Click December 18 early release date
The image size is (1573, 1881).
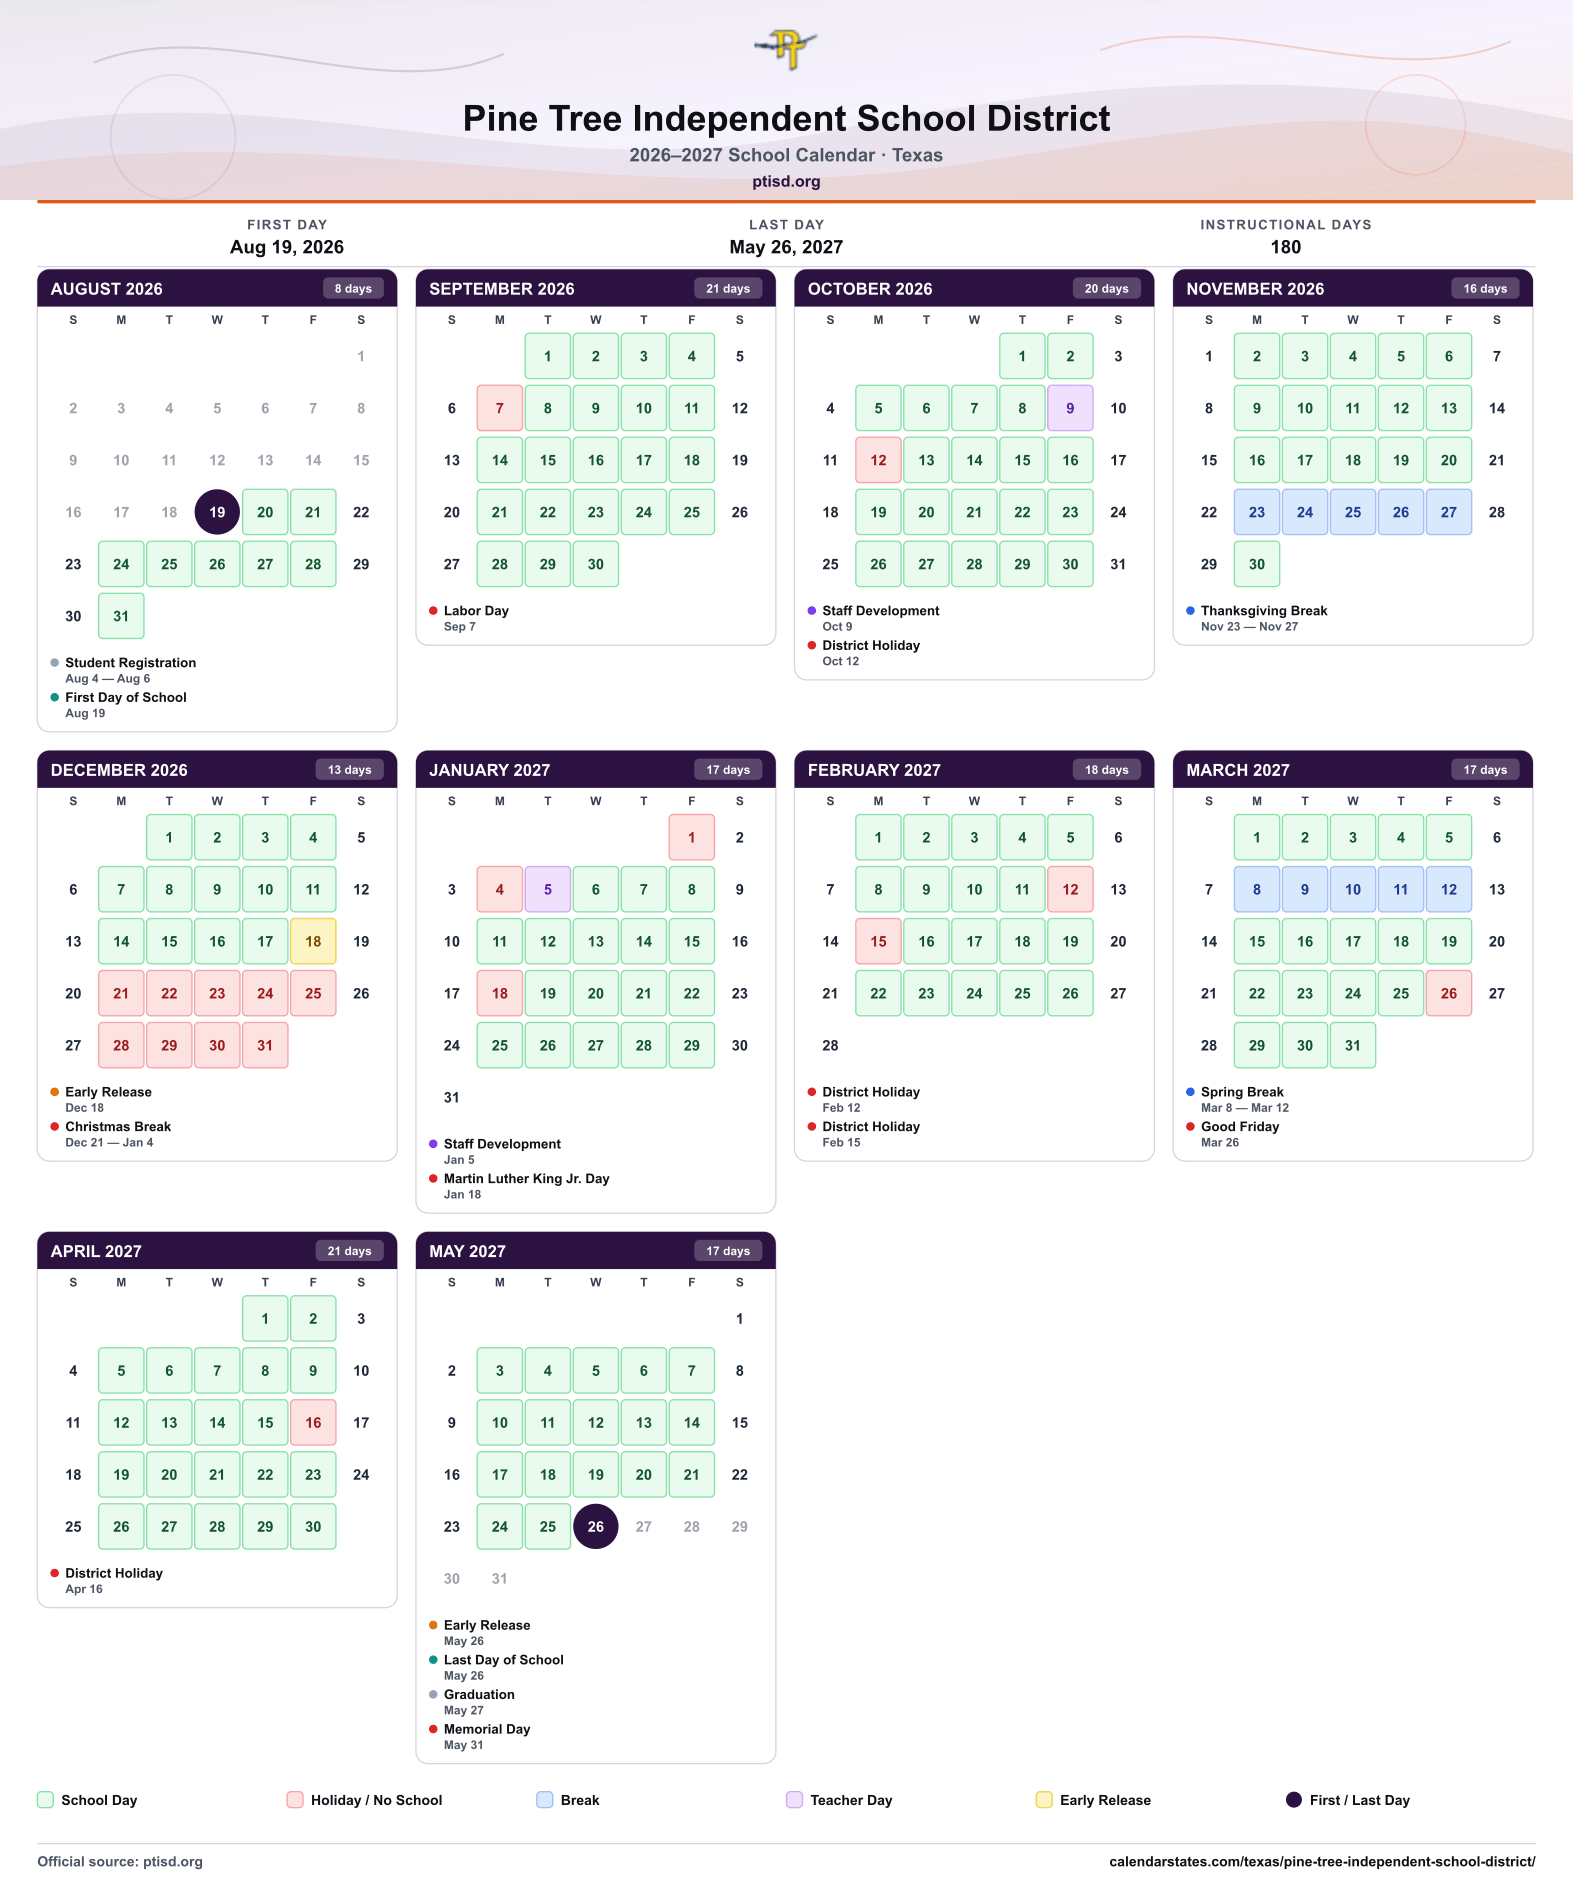click(x=313, y=941)
